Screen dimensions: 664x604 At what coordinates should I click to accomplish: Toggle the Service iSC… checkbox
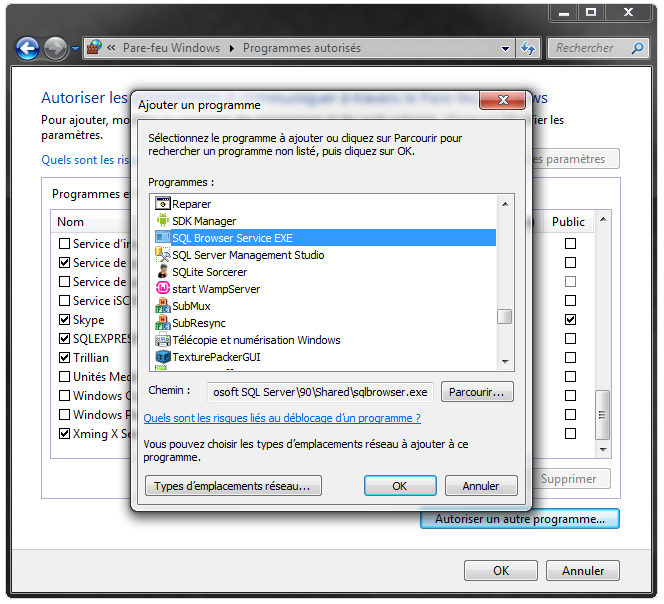[x=64, y=300]
